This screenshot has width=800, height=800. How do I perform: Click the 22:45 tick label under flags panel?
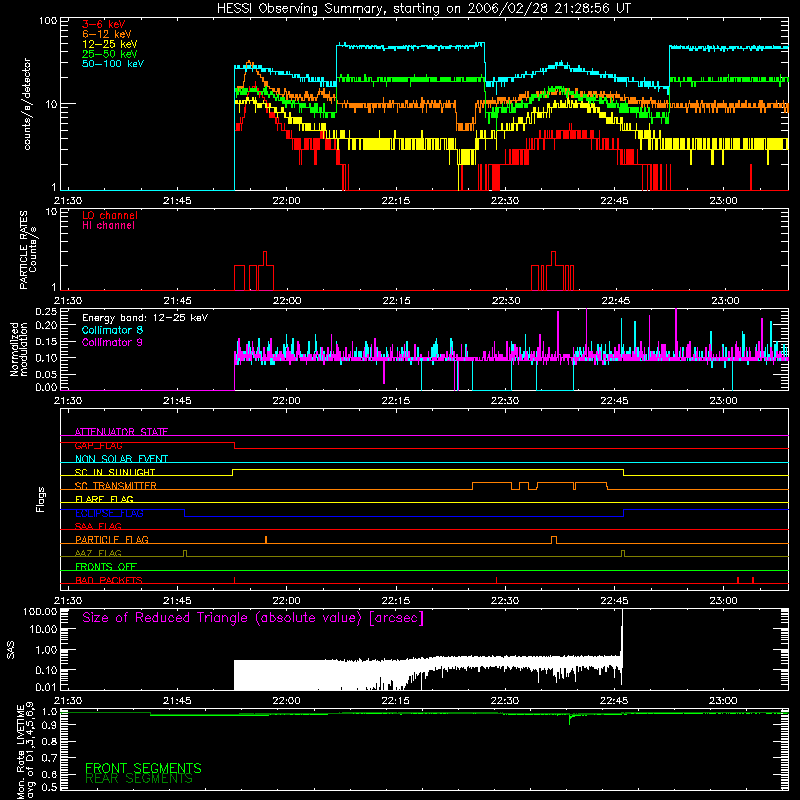tap(614, 601)
